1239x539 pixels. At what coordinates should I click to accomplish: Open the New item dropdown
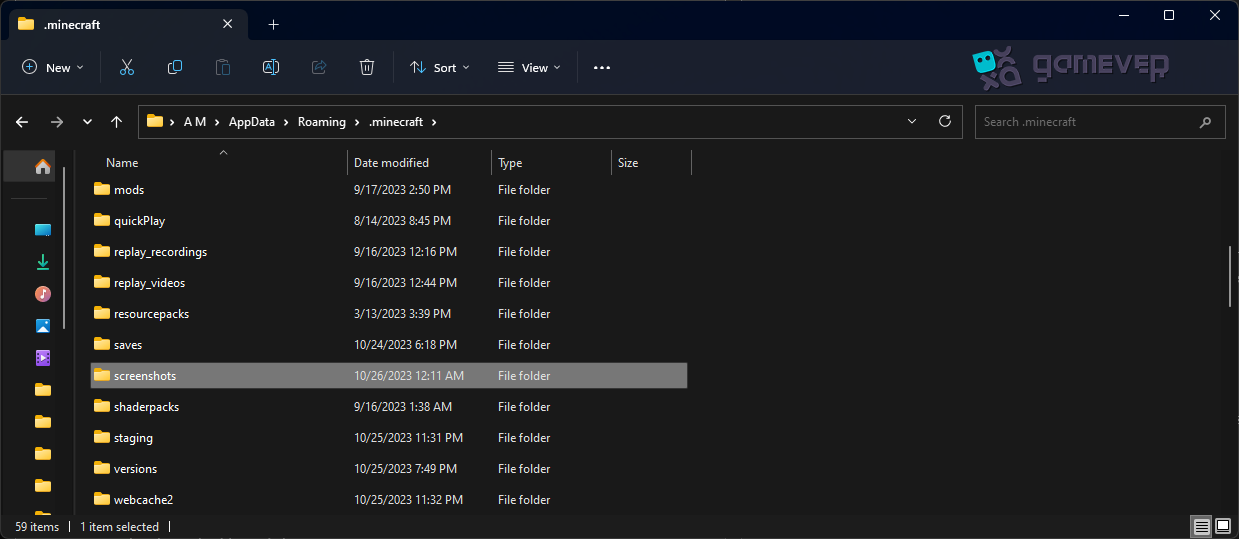[53, 67]
